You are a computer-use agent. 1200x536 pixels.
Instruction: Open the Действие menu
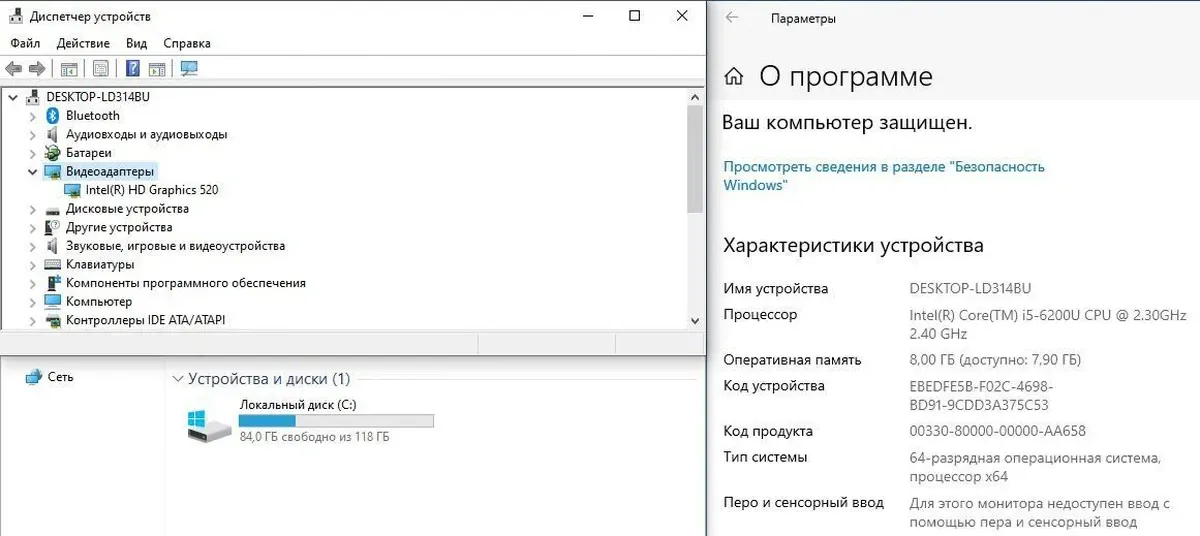(x=83, y=43)
